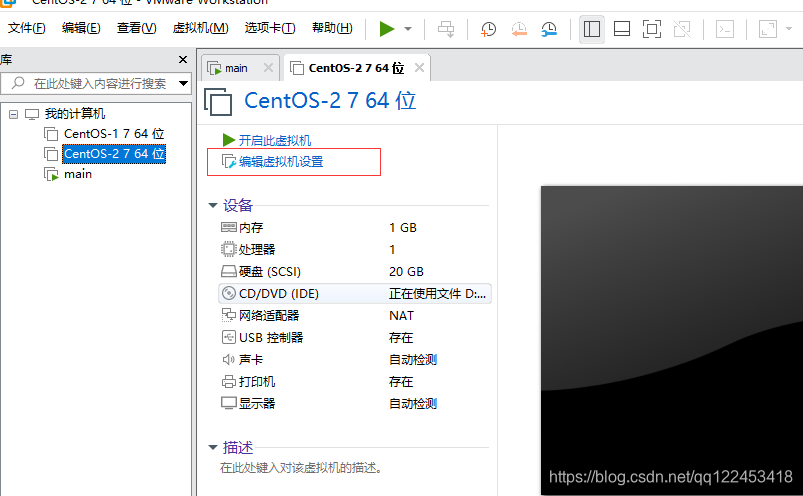Image resolution: width=803 pixels, height=496 pixels.
Task: Collapse the 描述 section
Action: click(x=213, y=447)
